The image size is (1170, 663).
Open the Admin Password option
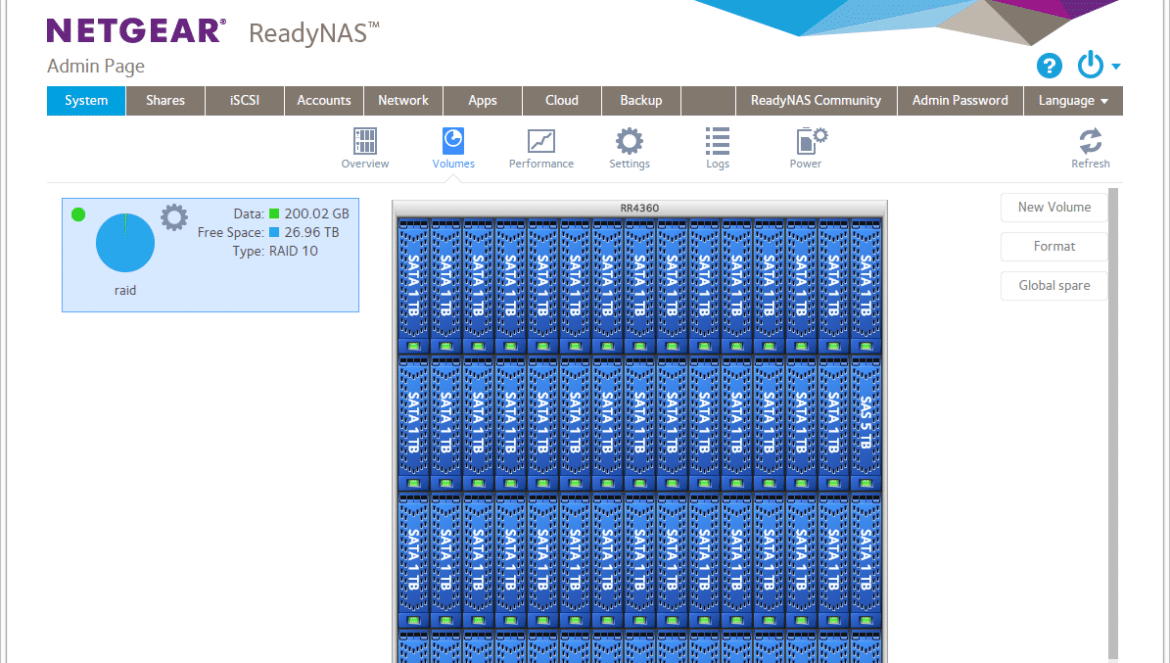[x=960, y=101]
